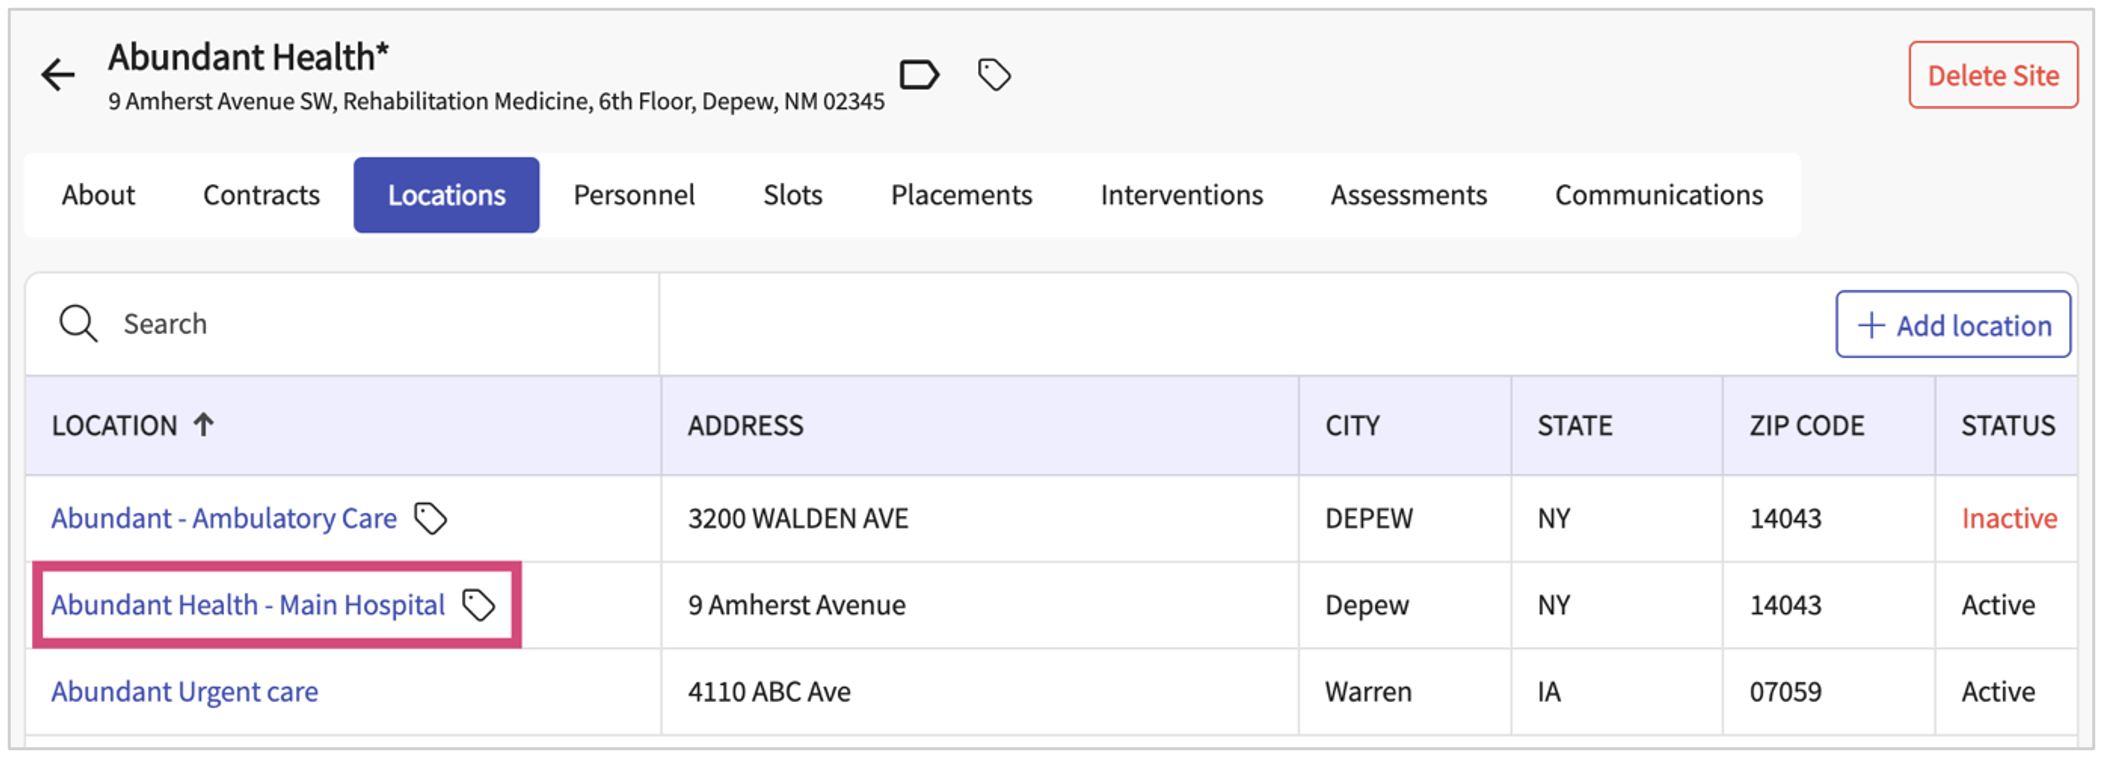Click the tag icon in the site header
The height and width of the screenshot is (760, 2108).
click(x=993, y=75)
